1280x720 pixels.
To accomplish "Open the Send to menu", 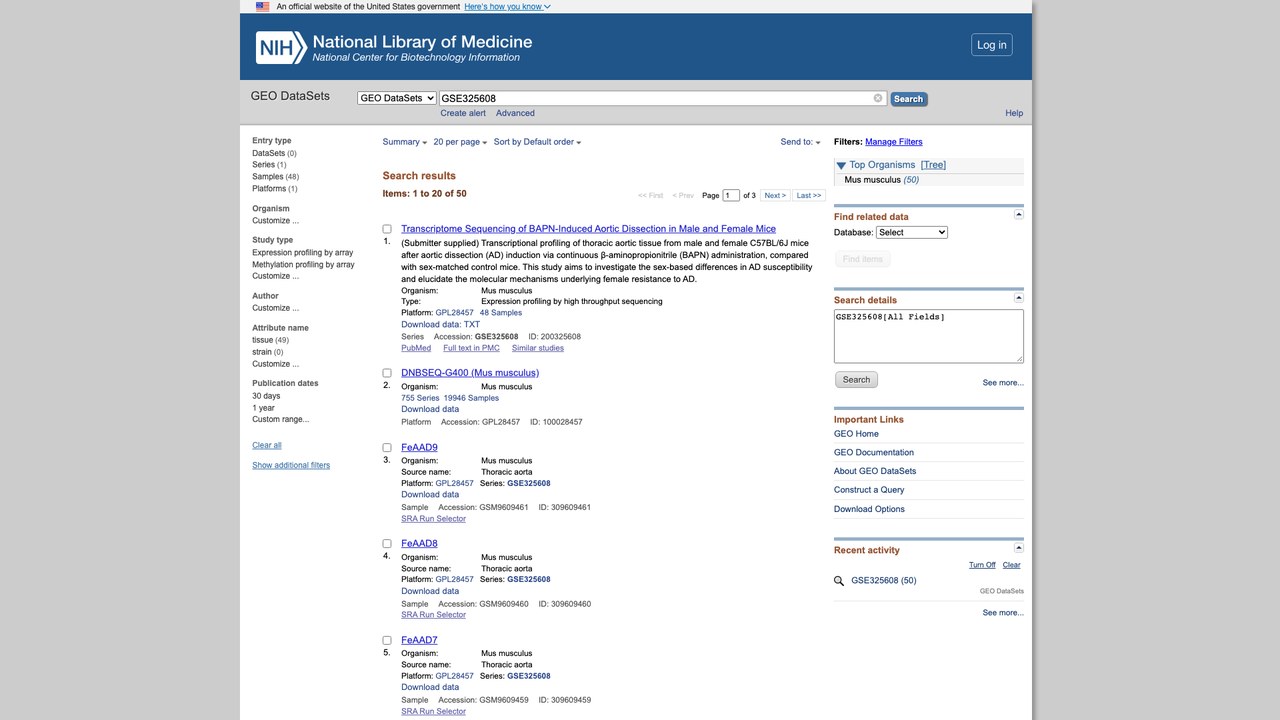I will (x=800, y=142).
